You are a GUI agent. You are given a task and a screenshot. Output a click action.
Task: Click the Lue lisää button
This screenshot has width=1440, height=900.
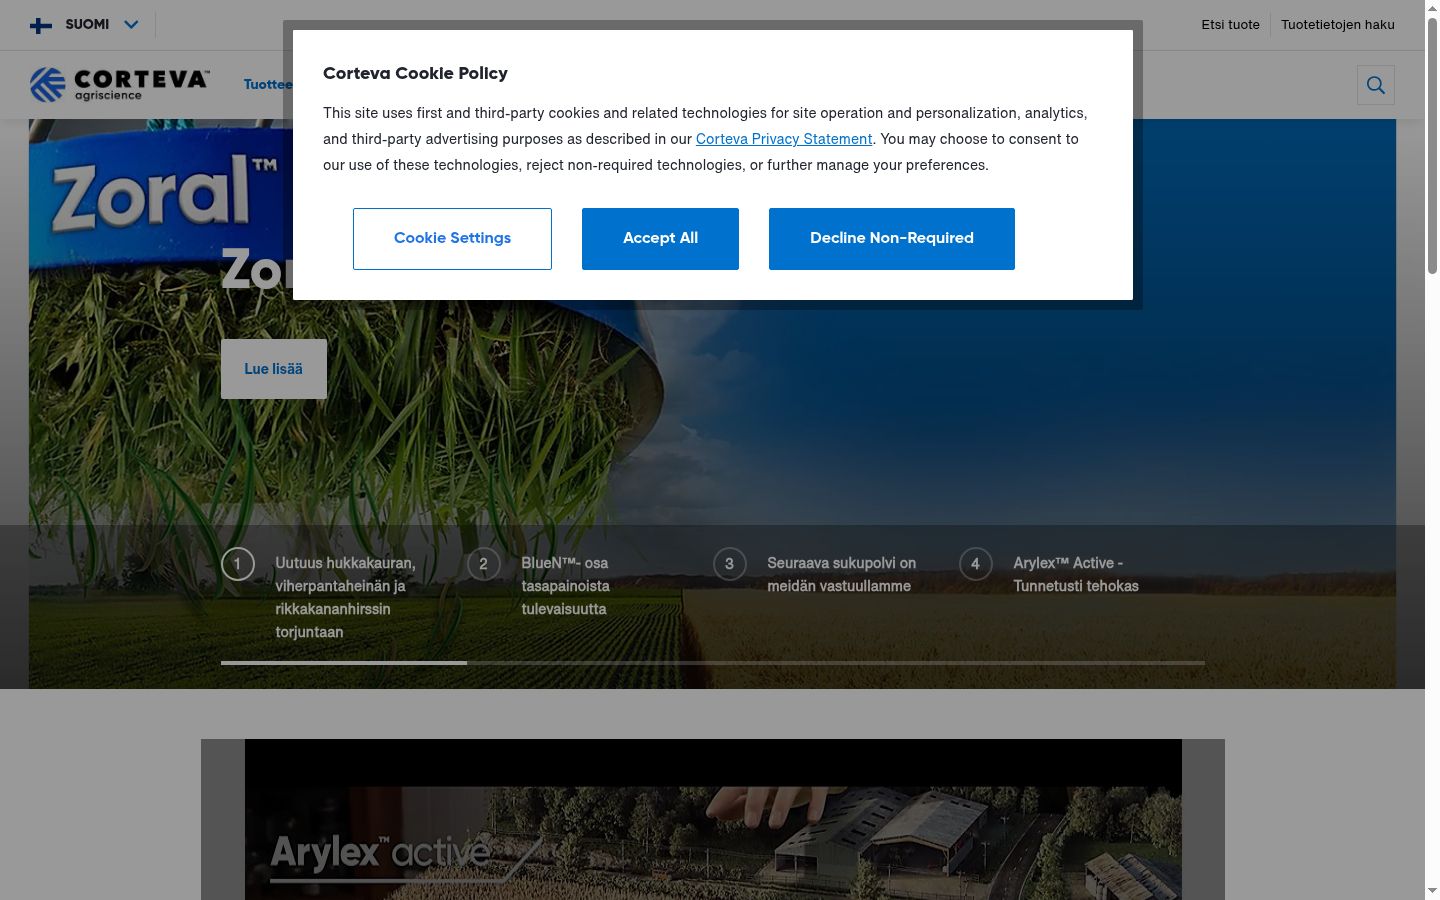(273, 369)
